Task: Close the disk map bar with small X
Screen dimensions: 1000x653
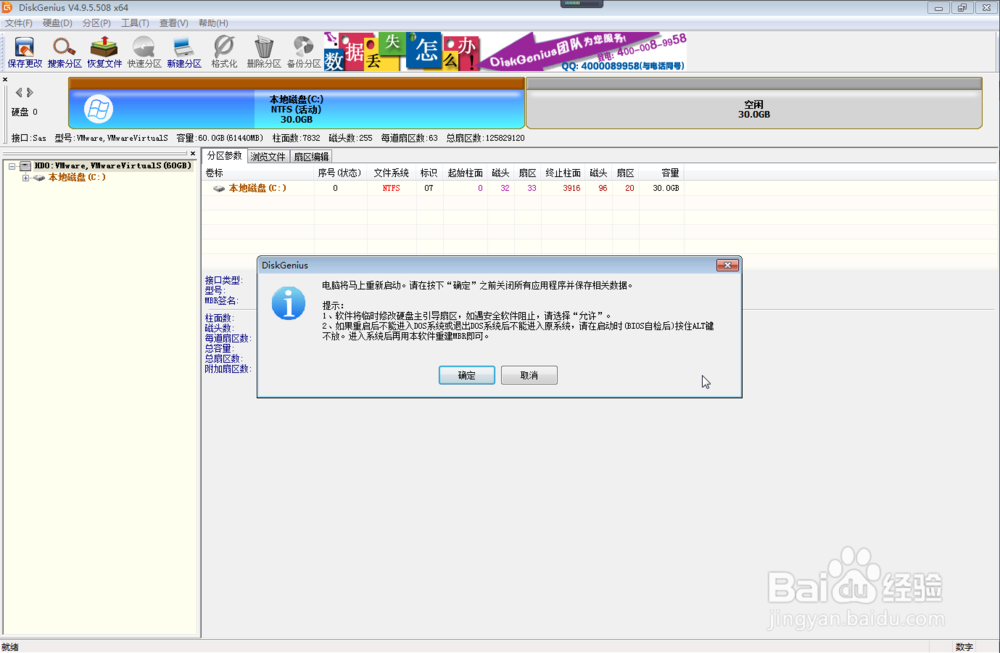Action: tap(5, 80)
